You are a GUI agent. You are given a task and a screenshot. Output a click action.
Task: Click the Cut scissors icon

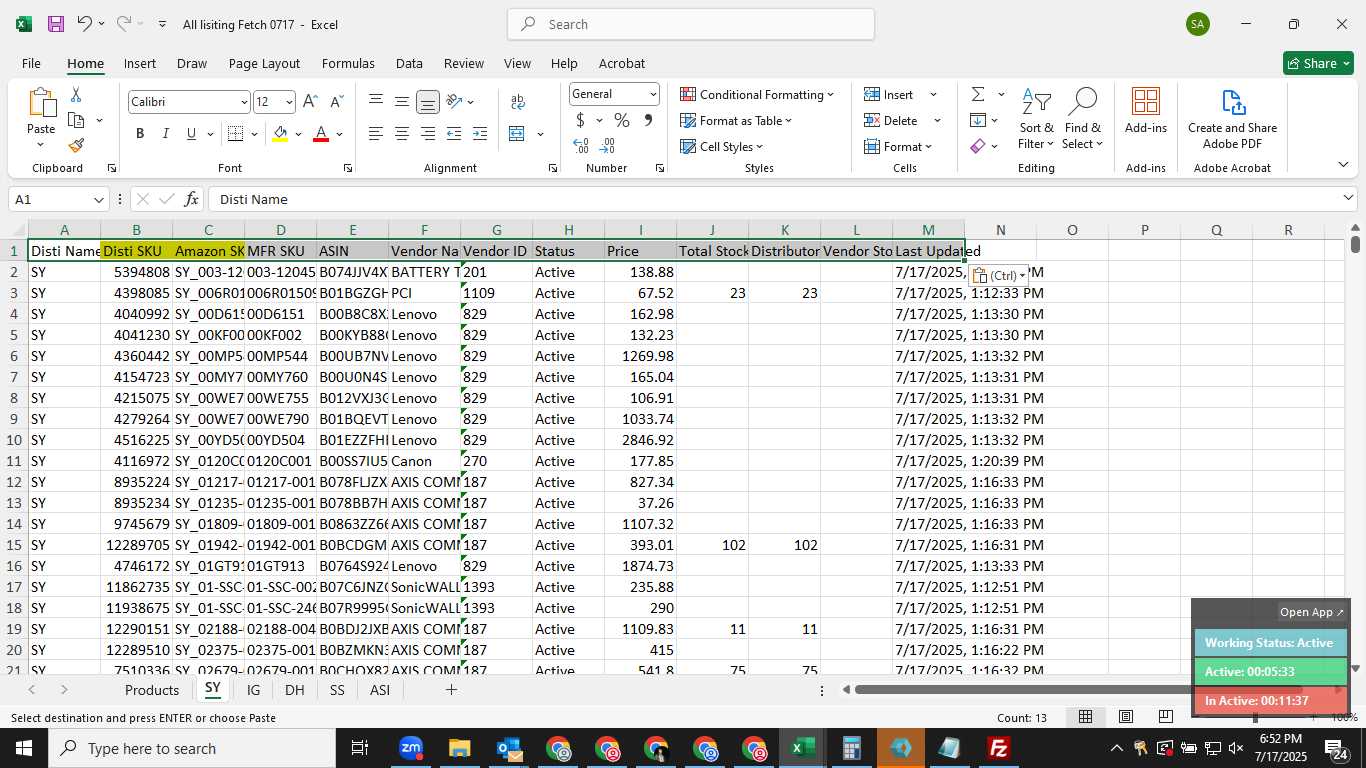pos(76,95)
